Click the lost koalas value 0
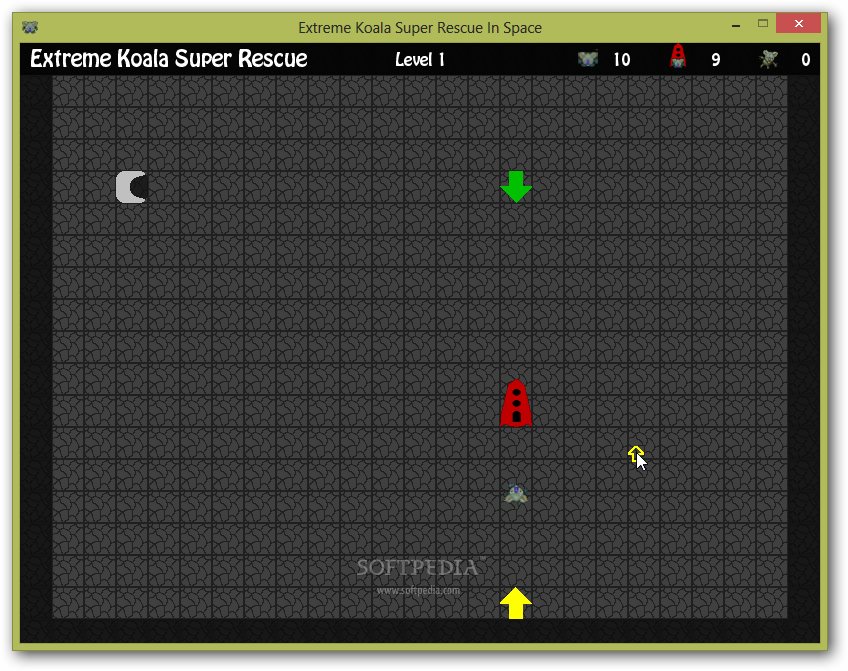The height and width of the screenshot is (671, 848). point(805,59)
